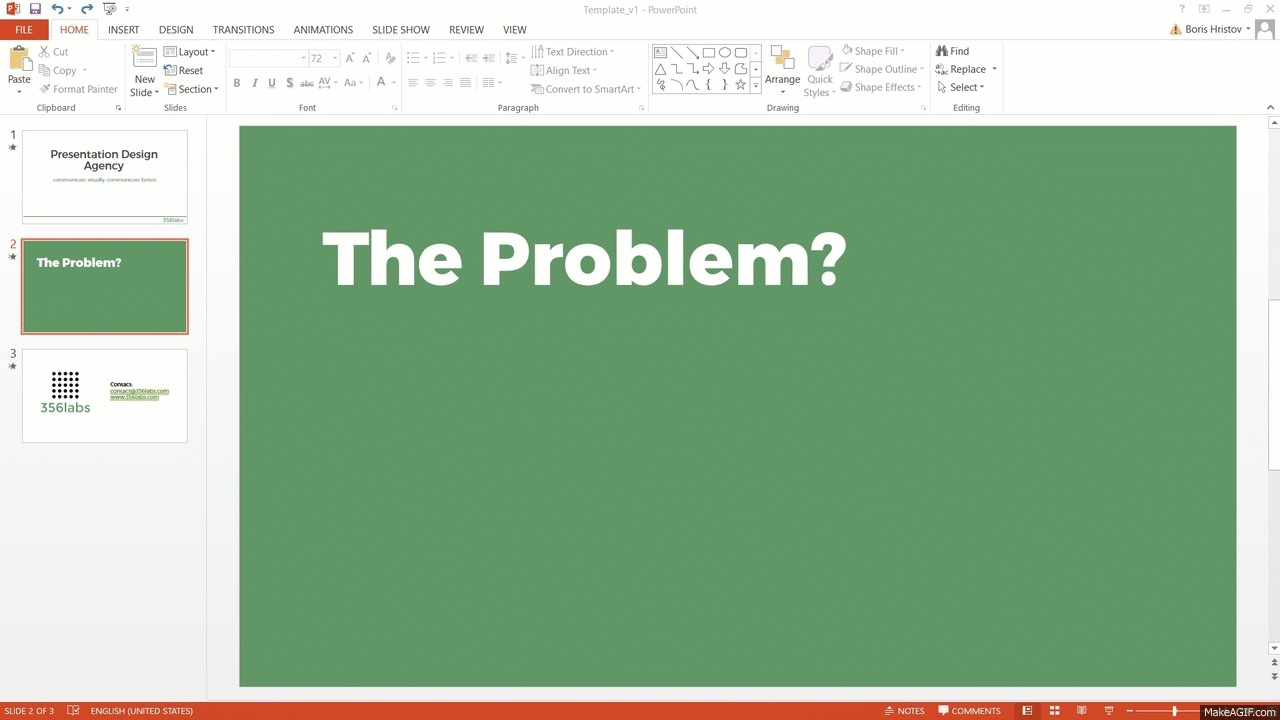Toggle Bold formatting
Screen dimensions: 1280x720
click(x=237, y=83)
